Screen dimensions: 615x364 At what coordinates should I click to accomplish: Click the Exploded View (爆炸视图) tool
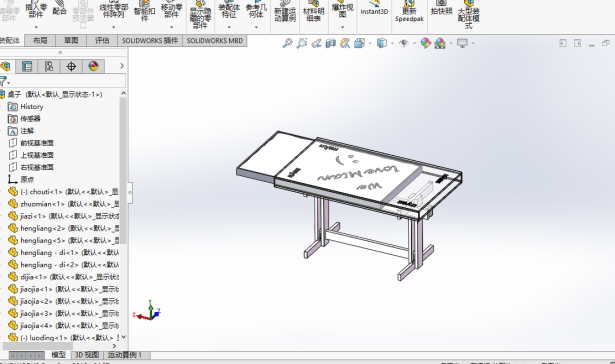point(342,9)
